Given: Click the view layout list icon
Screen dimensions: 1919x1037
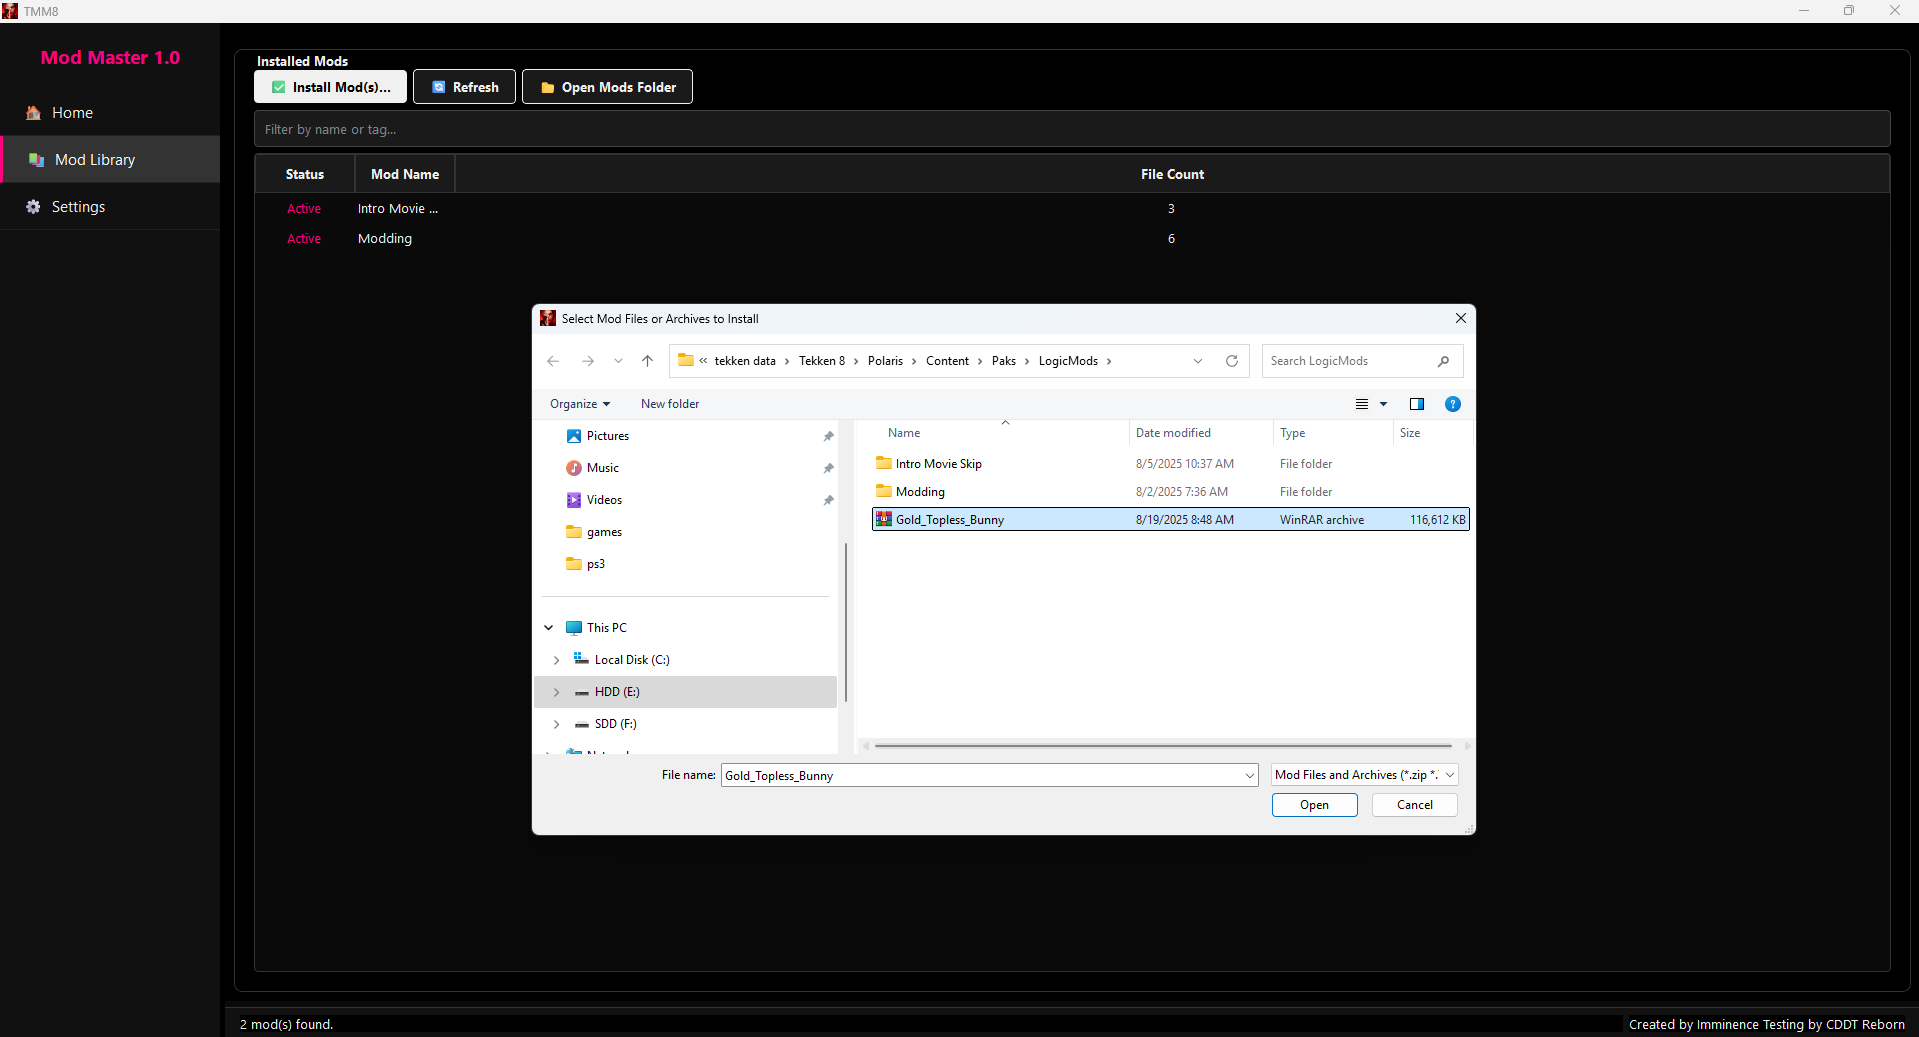Looking at the screenshot, I should pyautogui.click(x=1362, y=404).
